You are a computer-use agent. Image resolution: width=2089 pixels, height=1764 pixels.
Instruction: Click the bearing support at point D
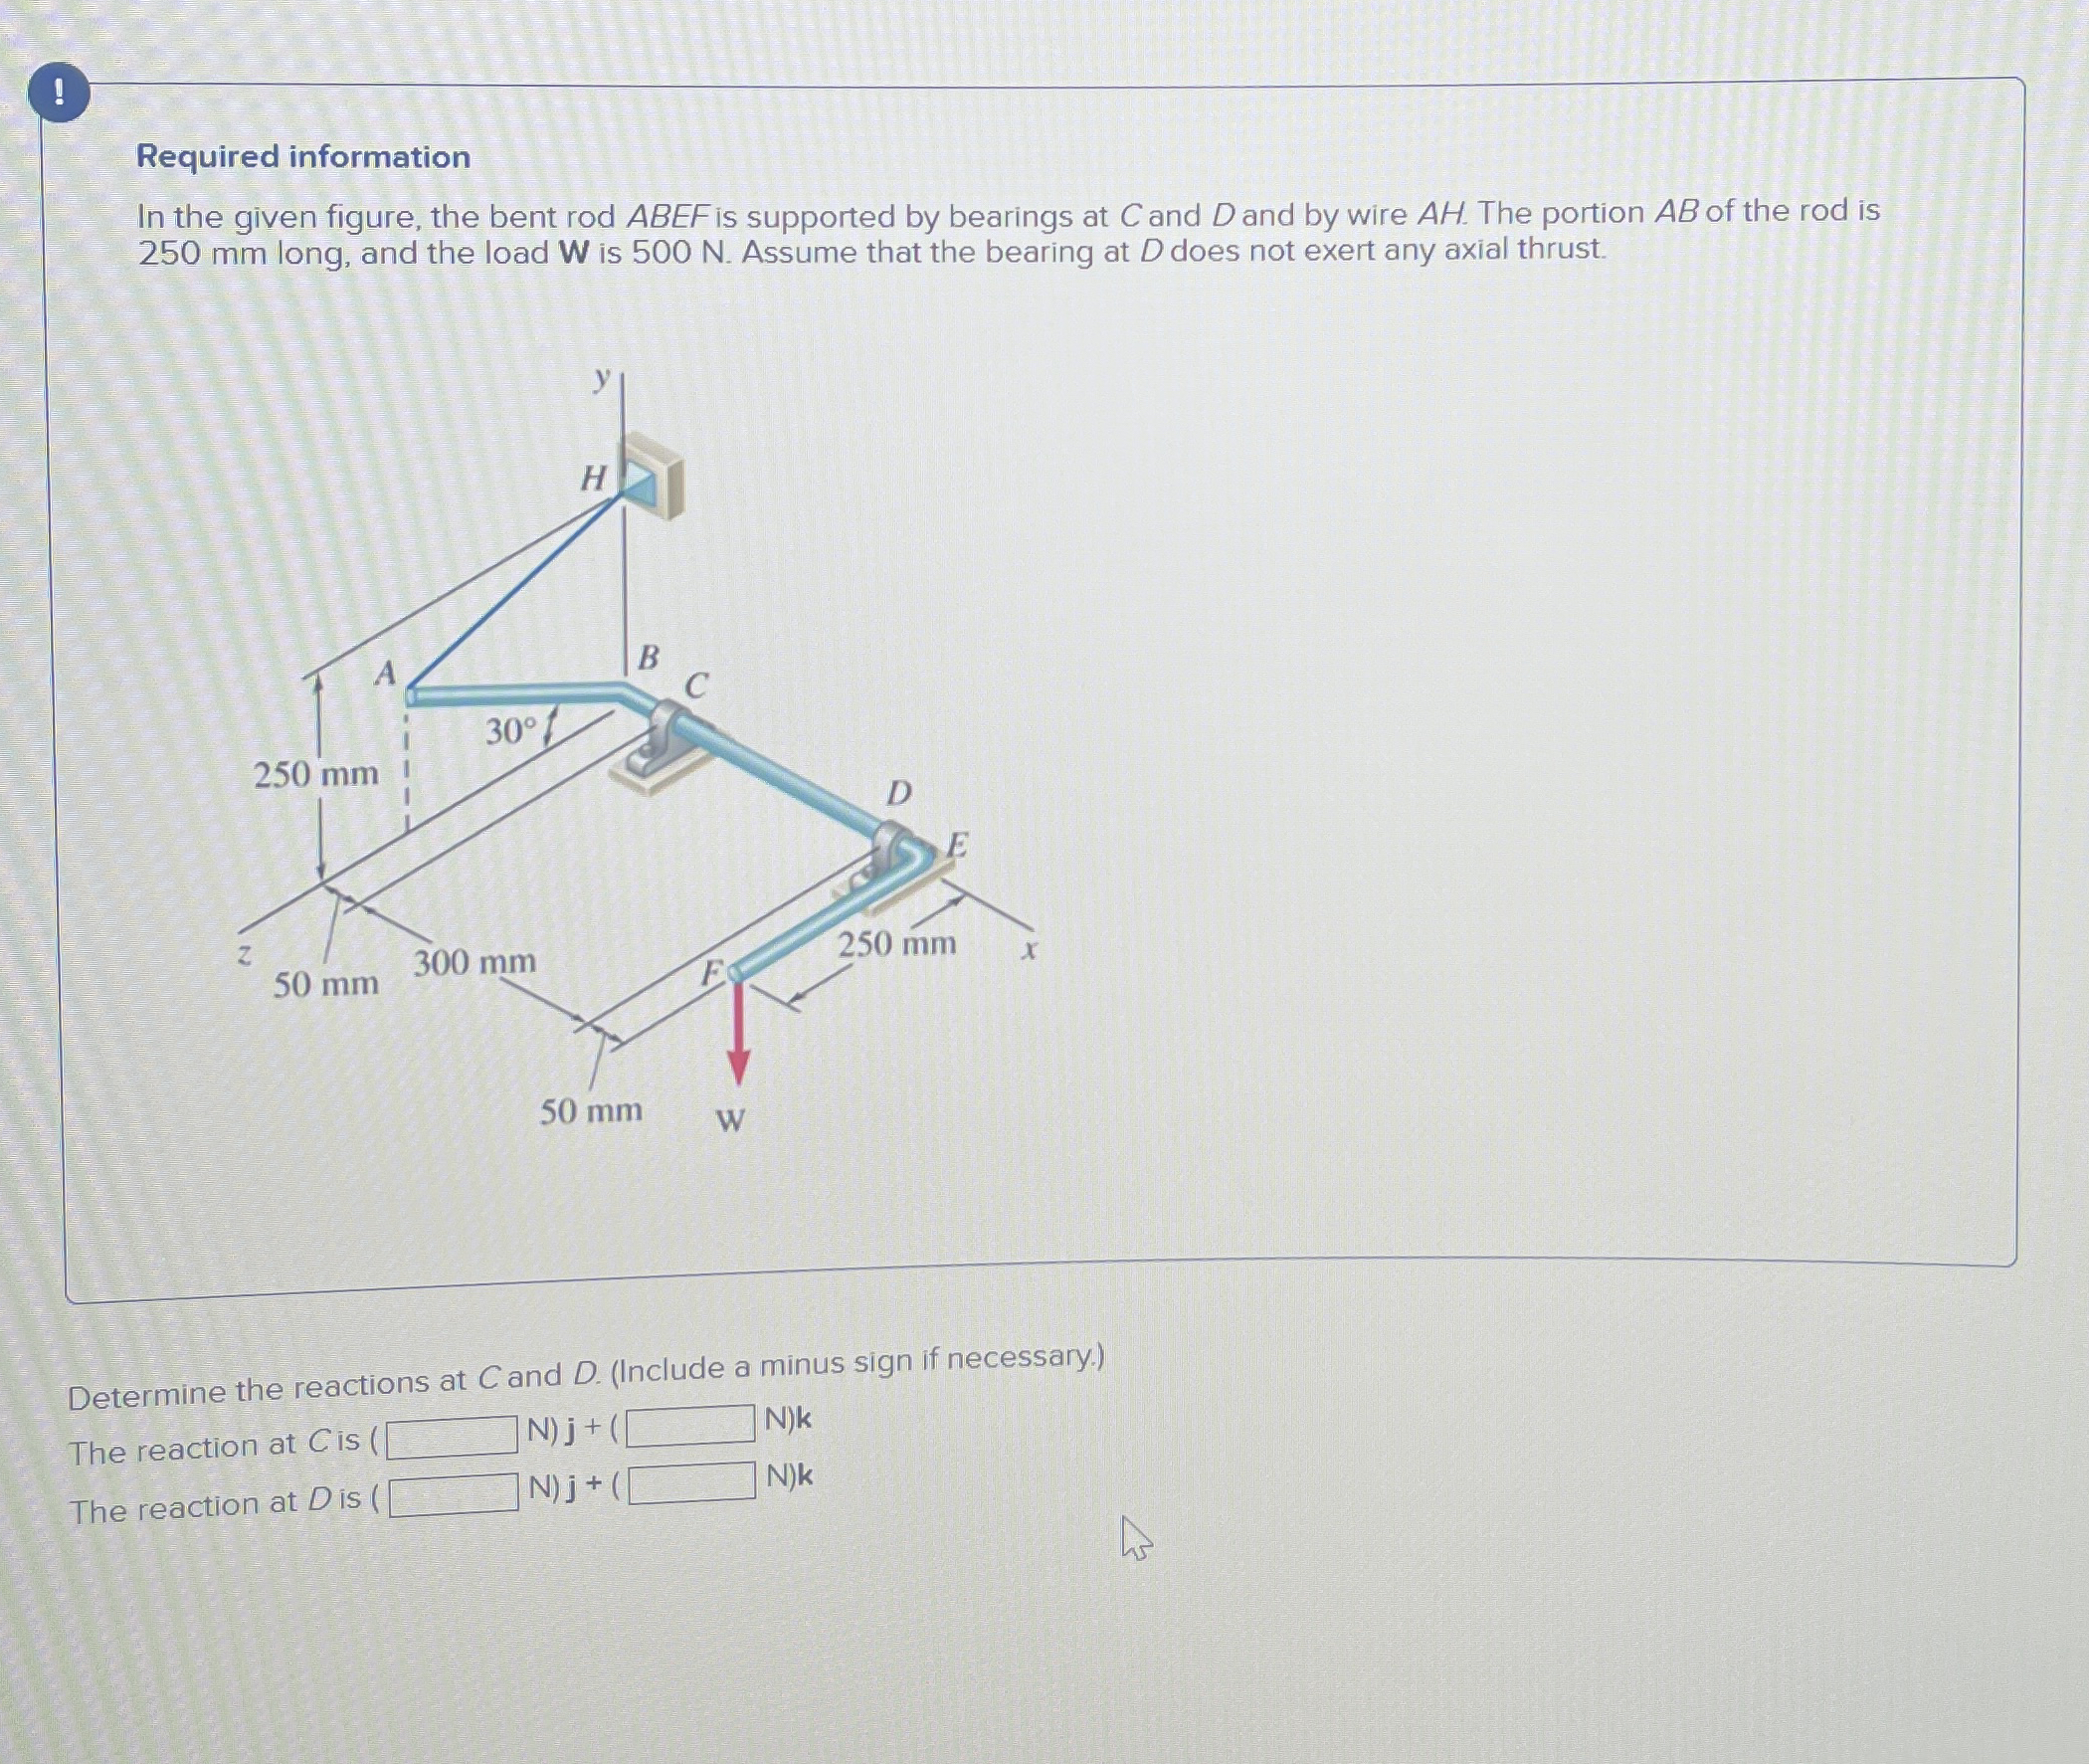pyautogui.click(x=886, y=850)
